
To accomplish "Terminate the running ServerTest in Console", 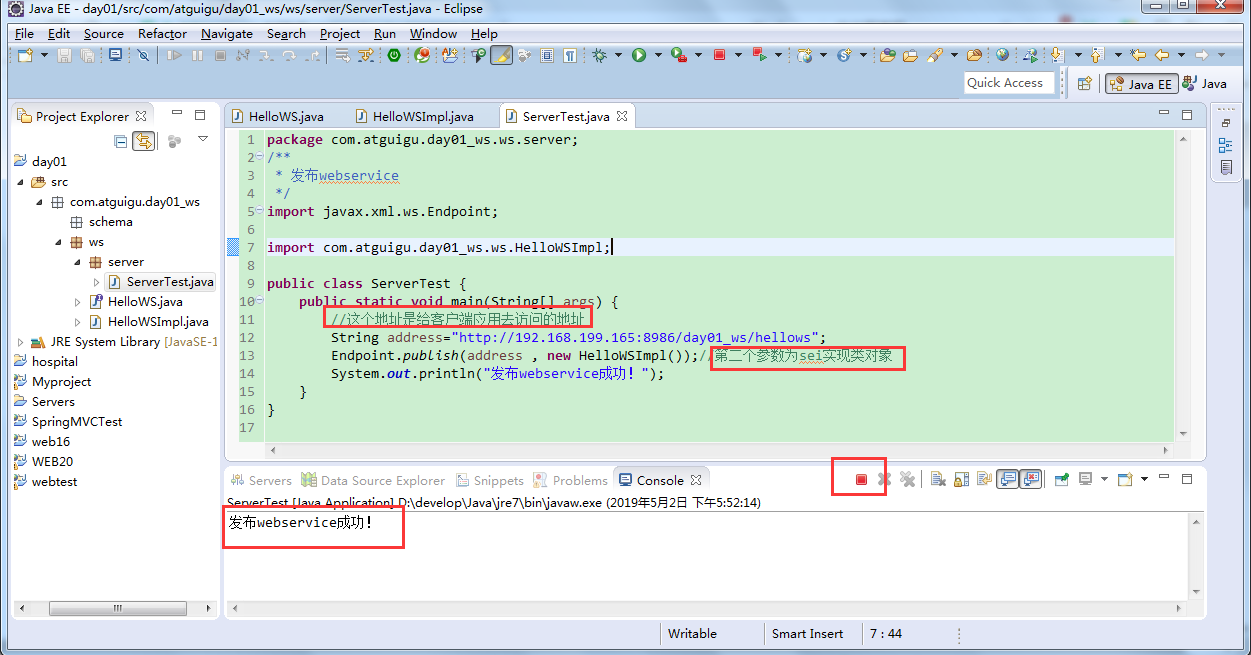I will pos(861,480).
